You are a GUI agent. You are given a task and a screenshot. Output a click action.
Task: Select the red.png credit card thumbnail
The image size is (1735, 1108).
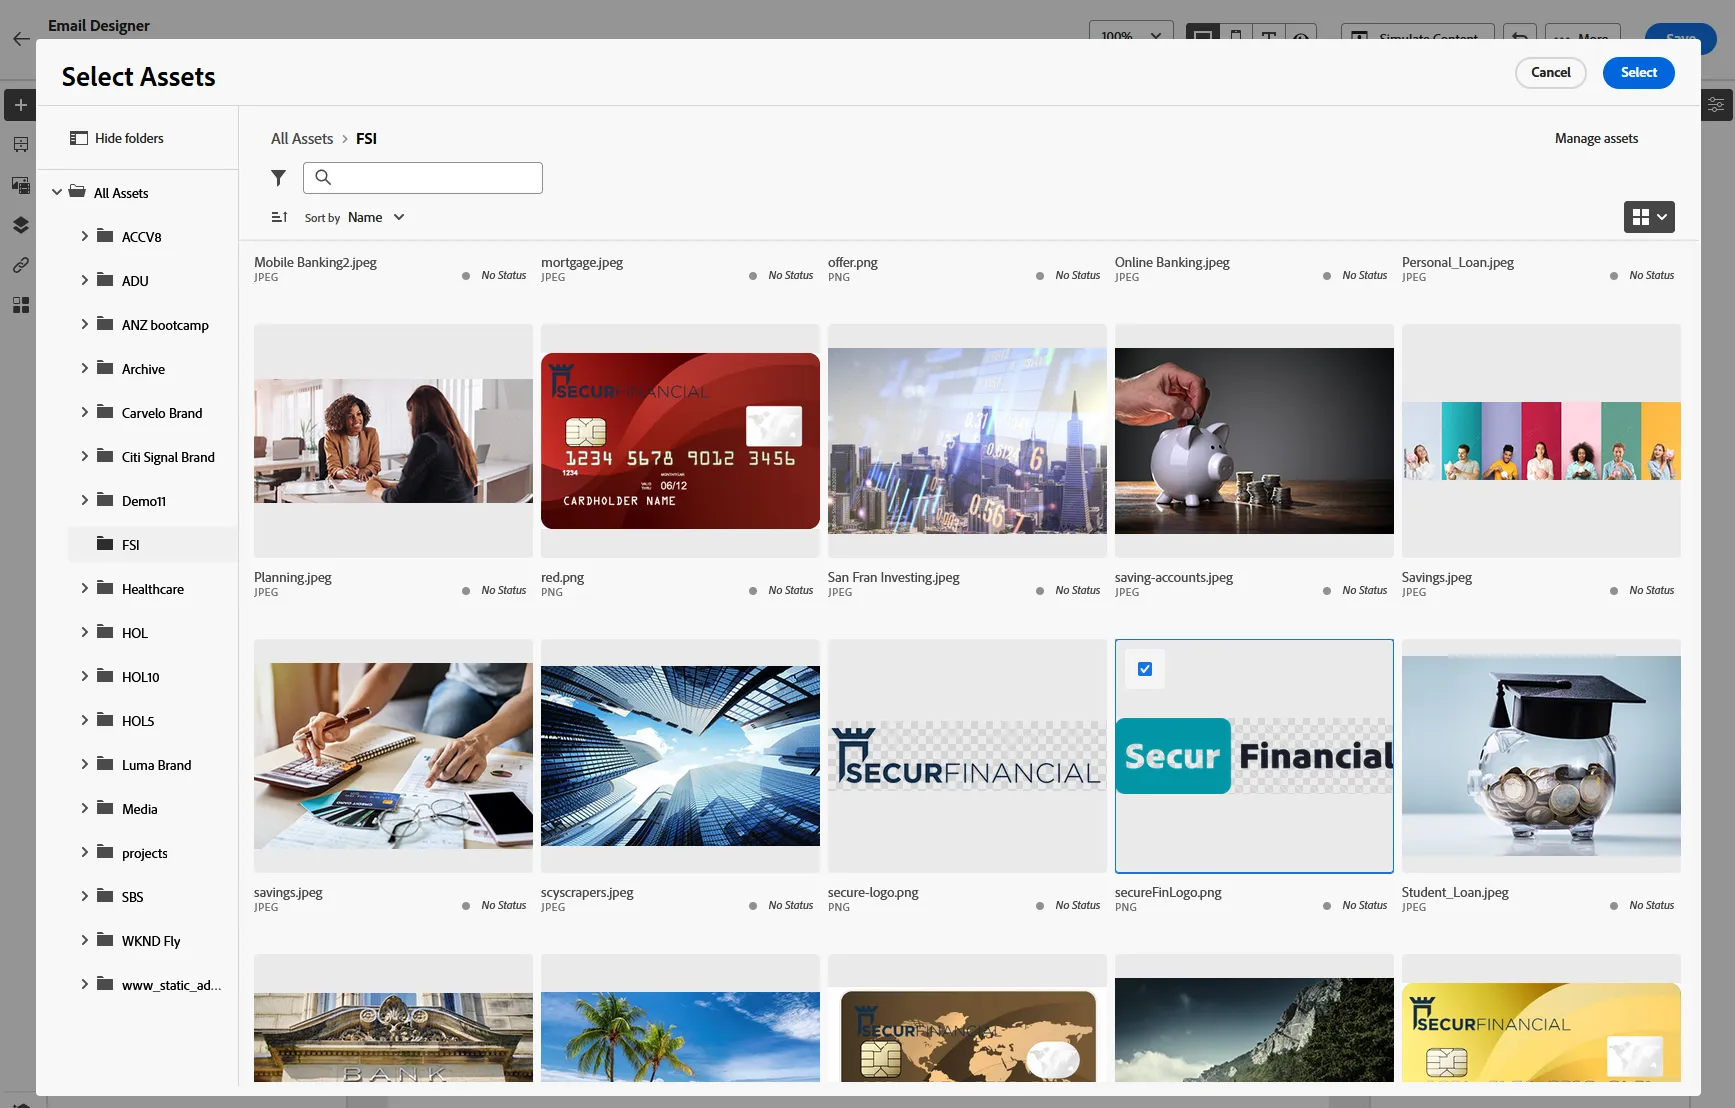click(x=680, y=441)
